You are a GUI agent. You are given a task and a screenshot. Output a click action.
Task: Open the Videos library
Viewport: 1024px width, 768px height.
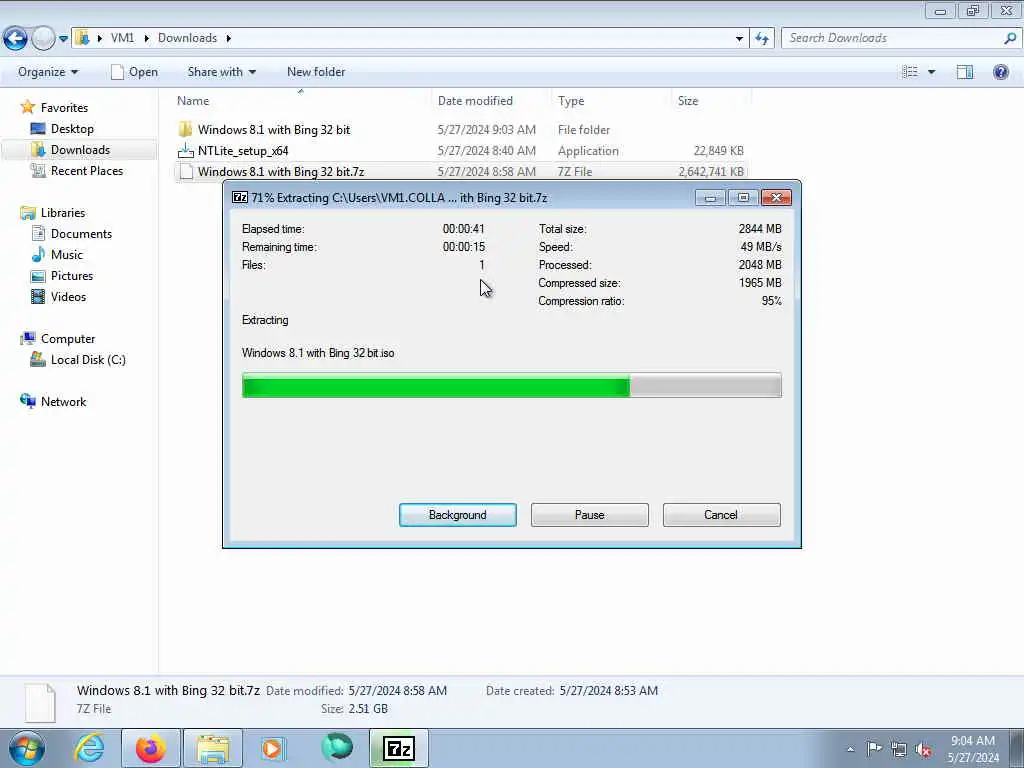click(68, 296)
